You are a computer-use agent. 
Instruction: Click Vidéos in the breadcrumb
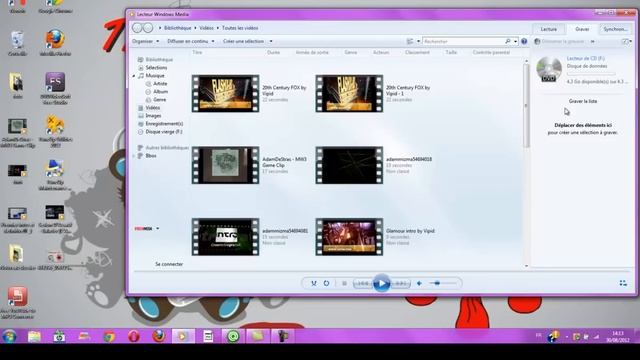(x=206, y=28)
